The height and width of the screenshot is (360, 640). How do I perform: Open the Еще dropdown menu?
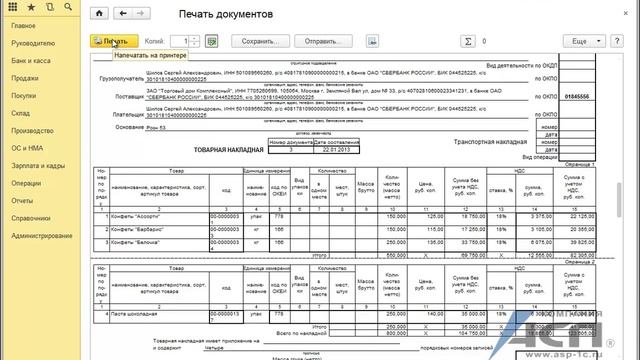tap(584, 41)
